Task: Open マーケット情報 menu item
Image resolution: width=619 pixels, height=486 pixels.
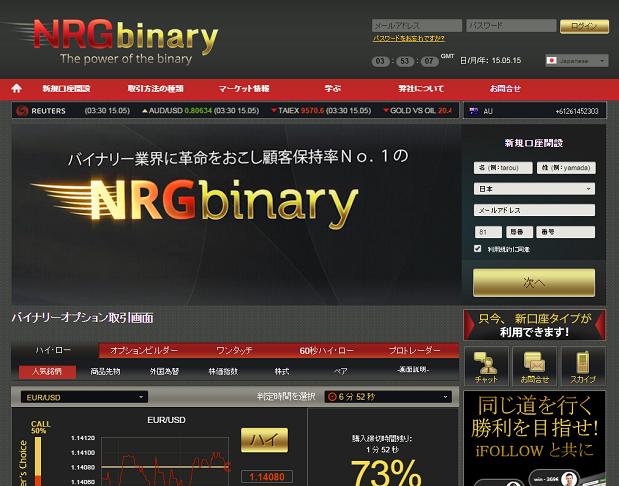Action: pos(244,89)
